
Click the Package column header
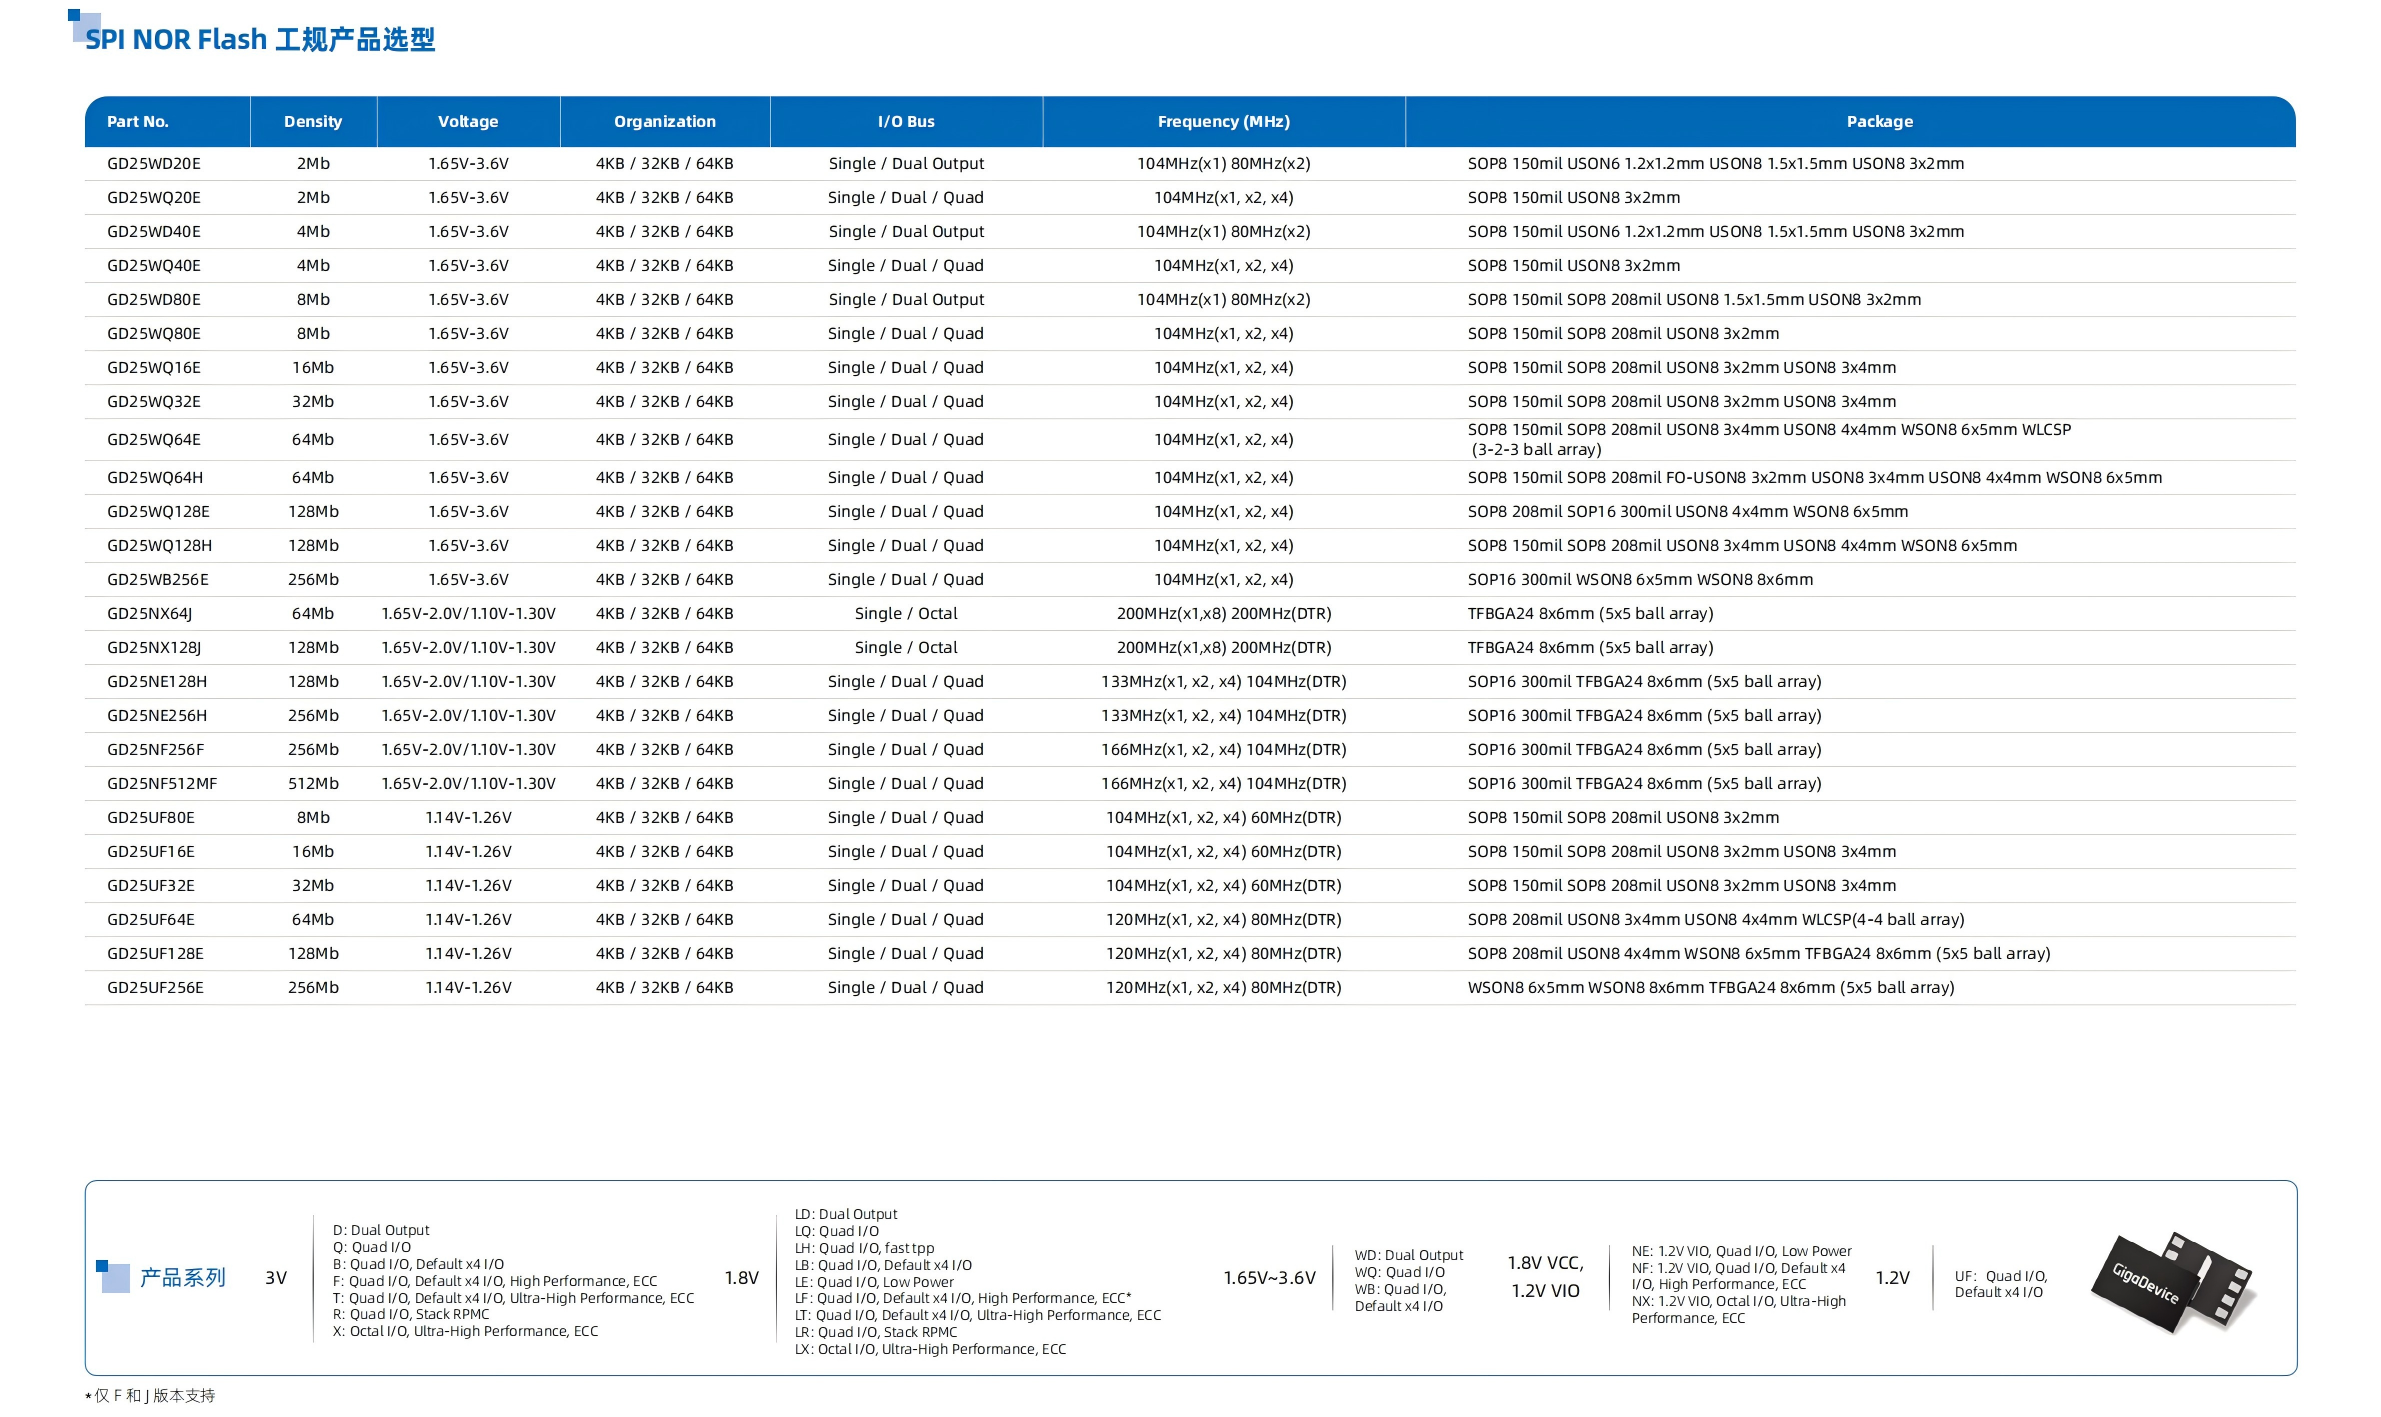coord(1879,122)
